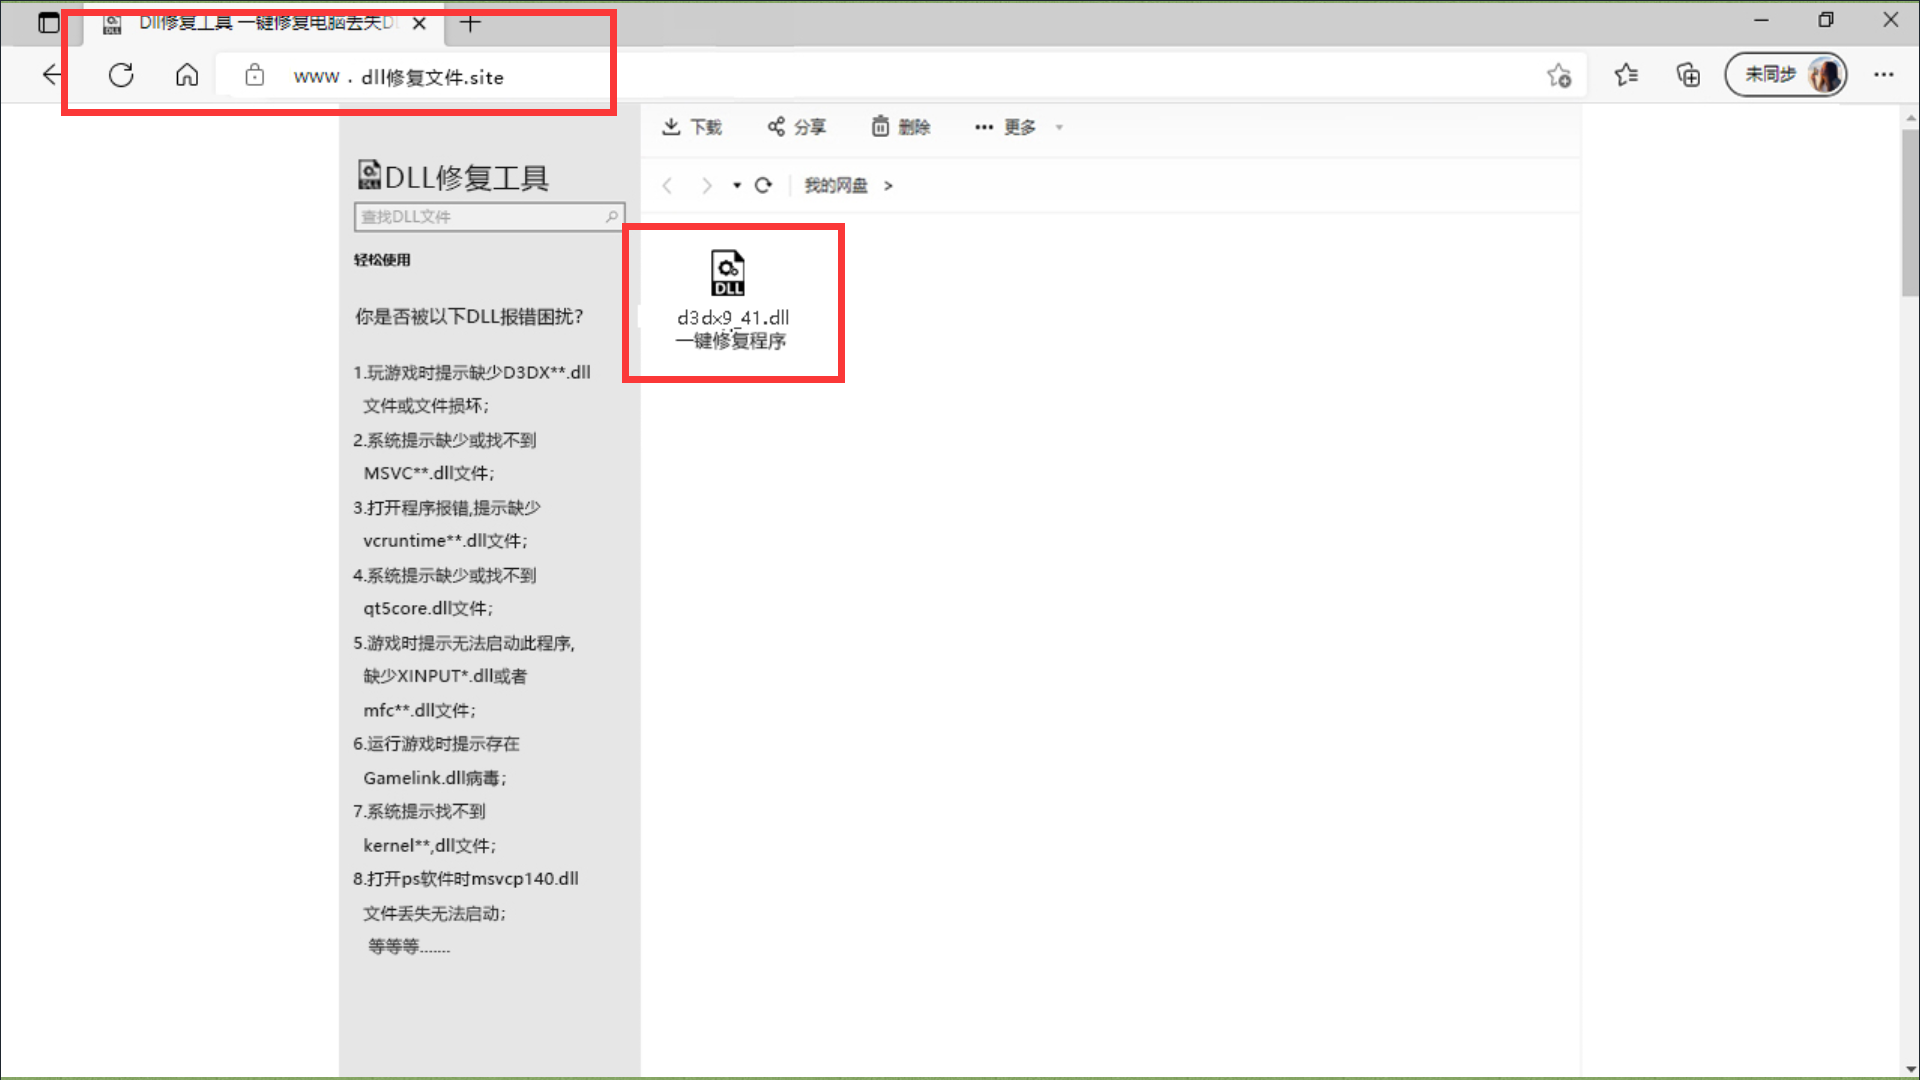Click the back arrow in browser
The width and height of the screenshot is (1920, 1080).
(x=52, y=75)
